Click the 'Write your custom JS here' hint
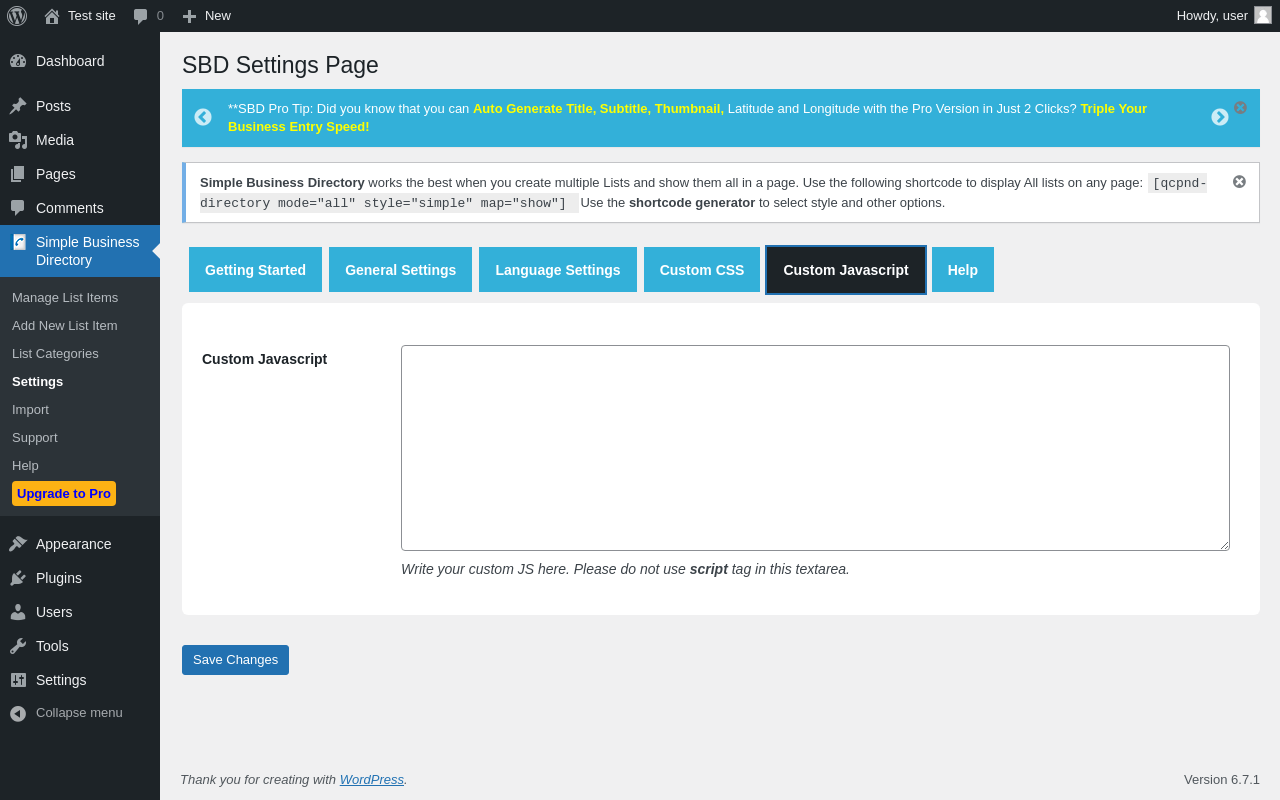Image resolution: width=1280 pixels, height=800 pixels. 625,569
